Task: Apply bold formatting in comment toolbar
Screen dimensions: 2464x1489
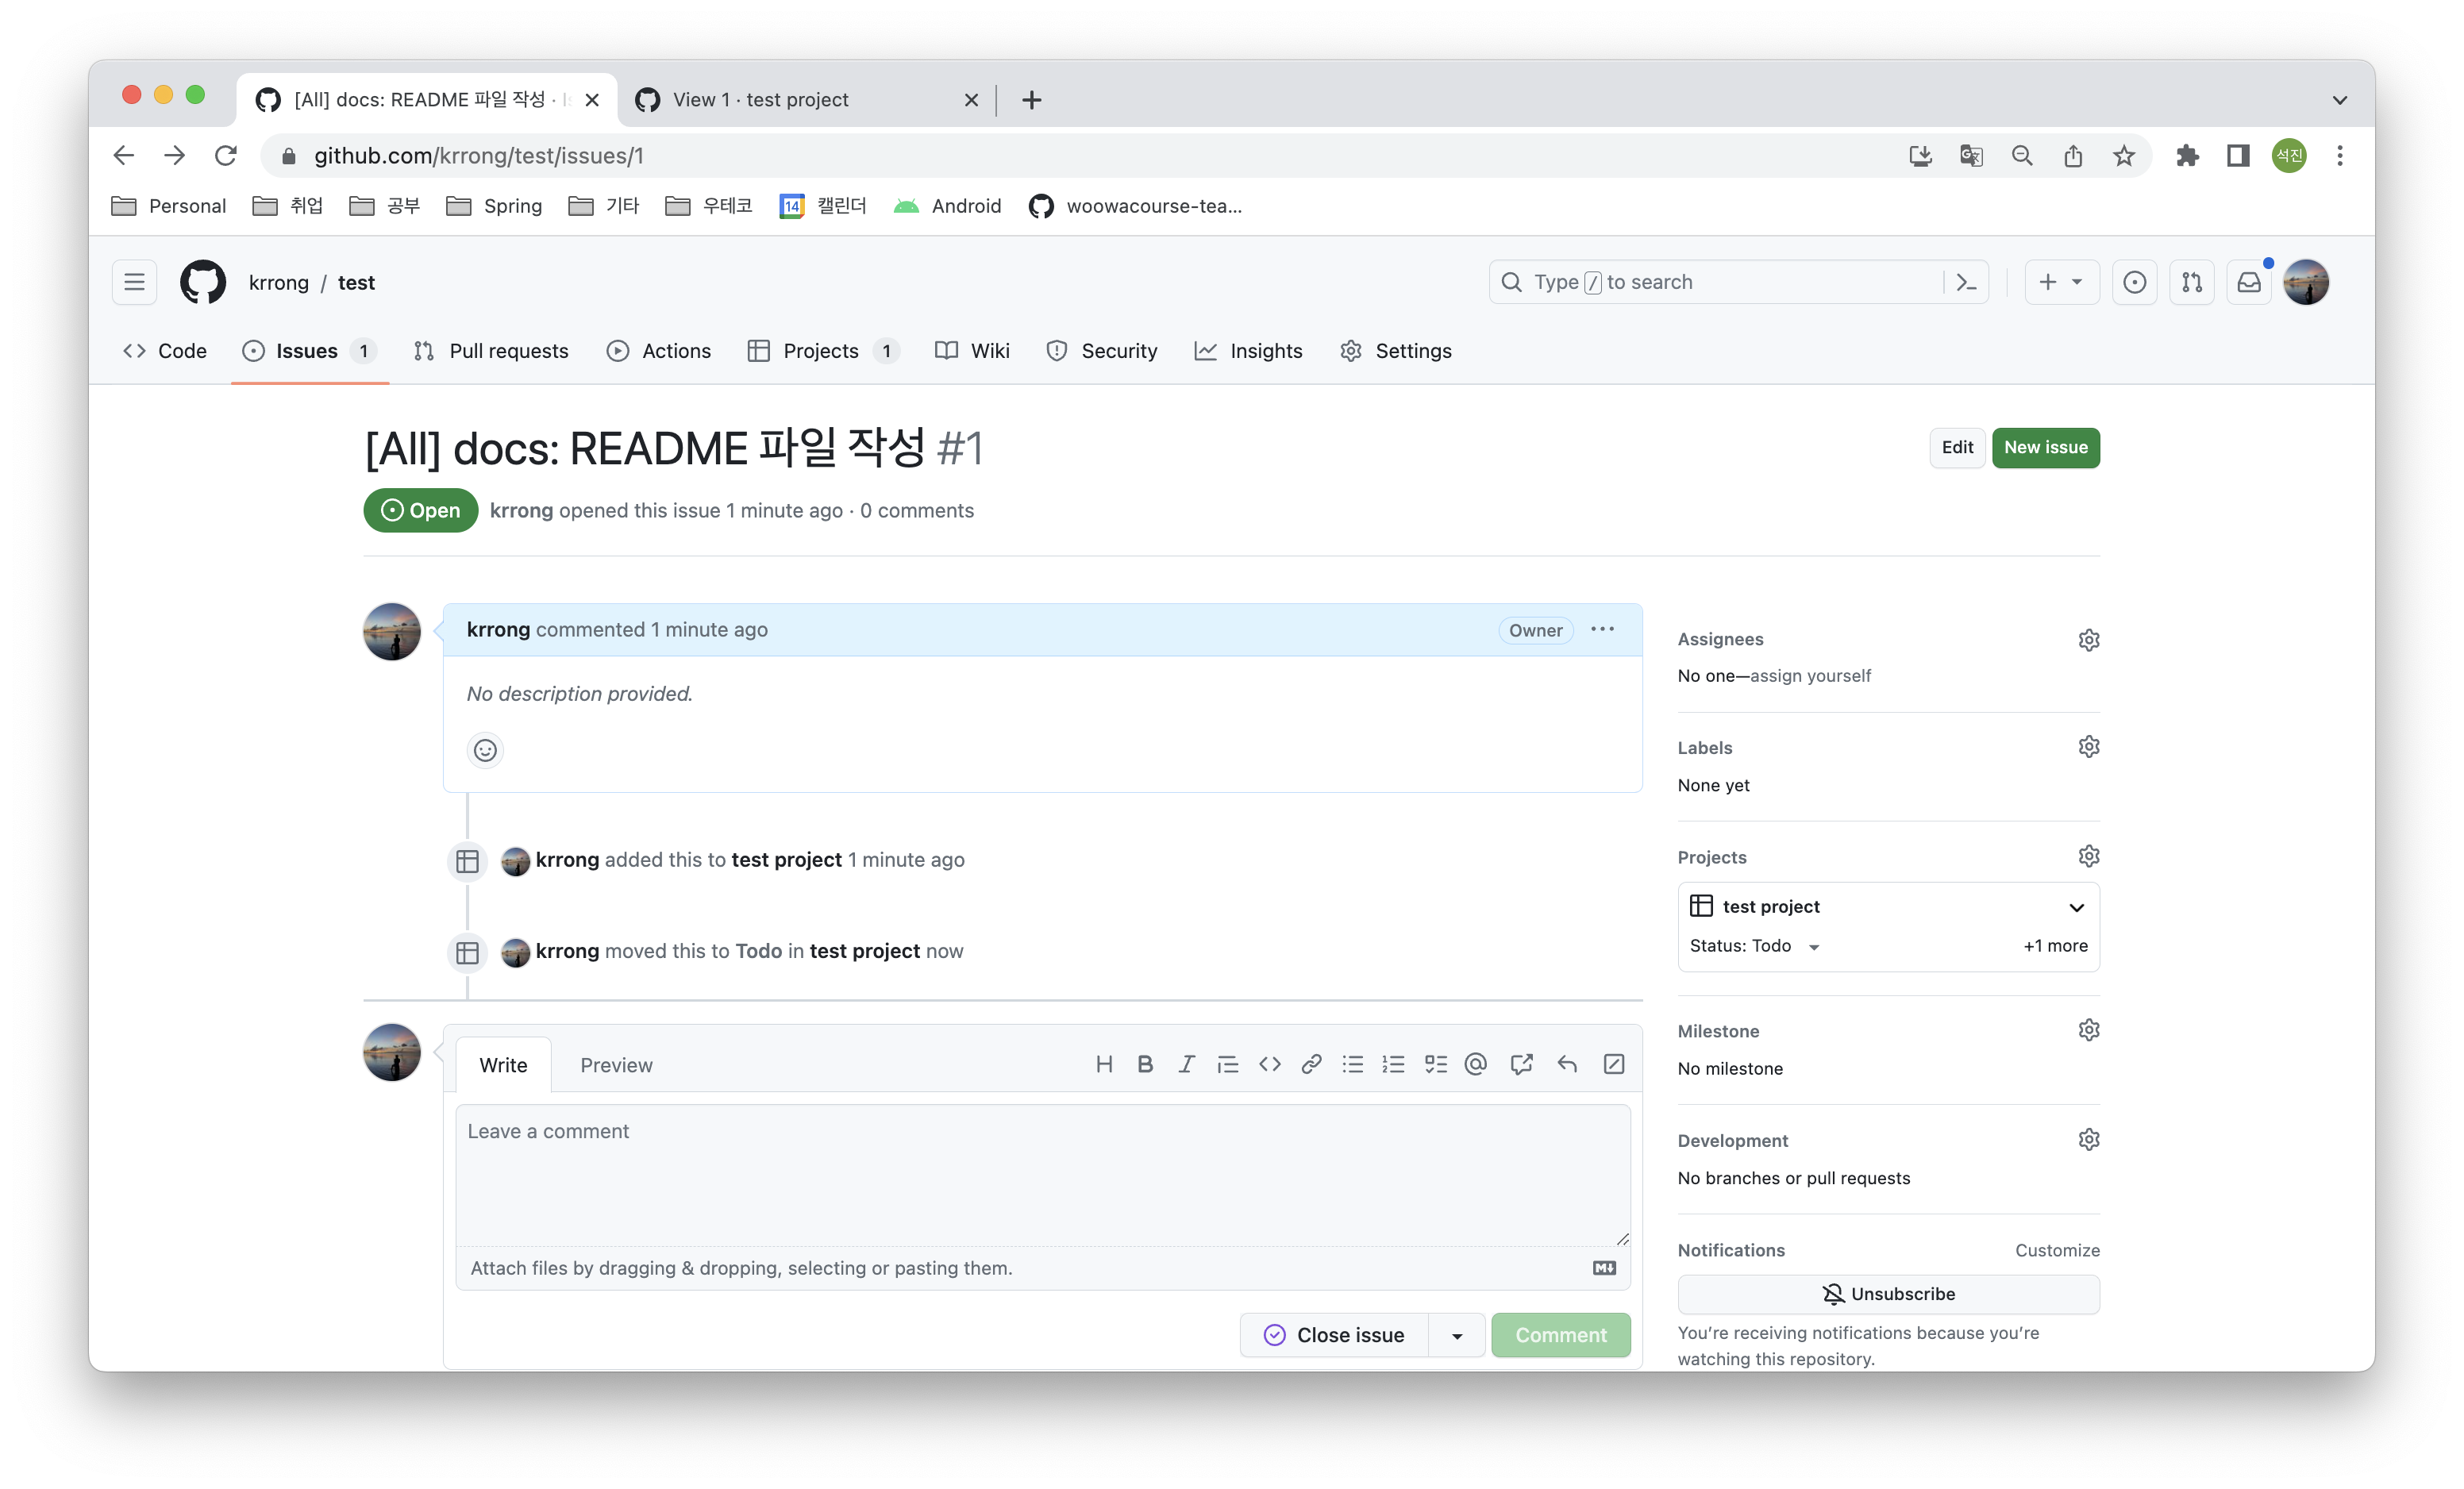Action: tap(1145, 1064)
